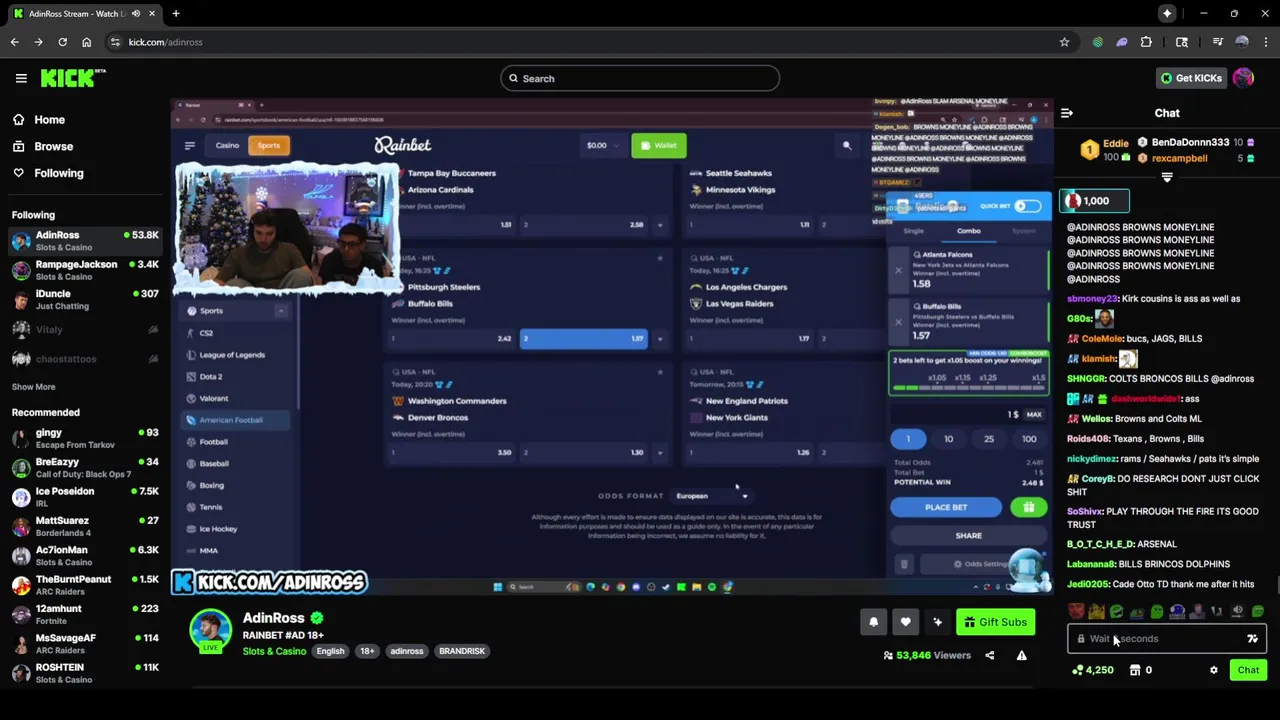Click the rexcampbell leaderboard entry
The width and height of the screenshot is (1280, 720).
(x=1196, y=158)
